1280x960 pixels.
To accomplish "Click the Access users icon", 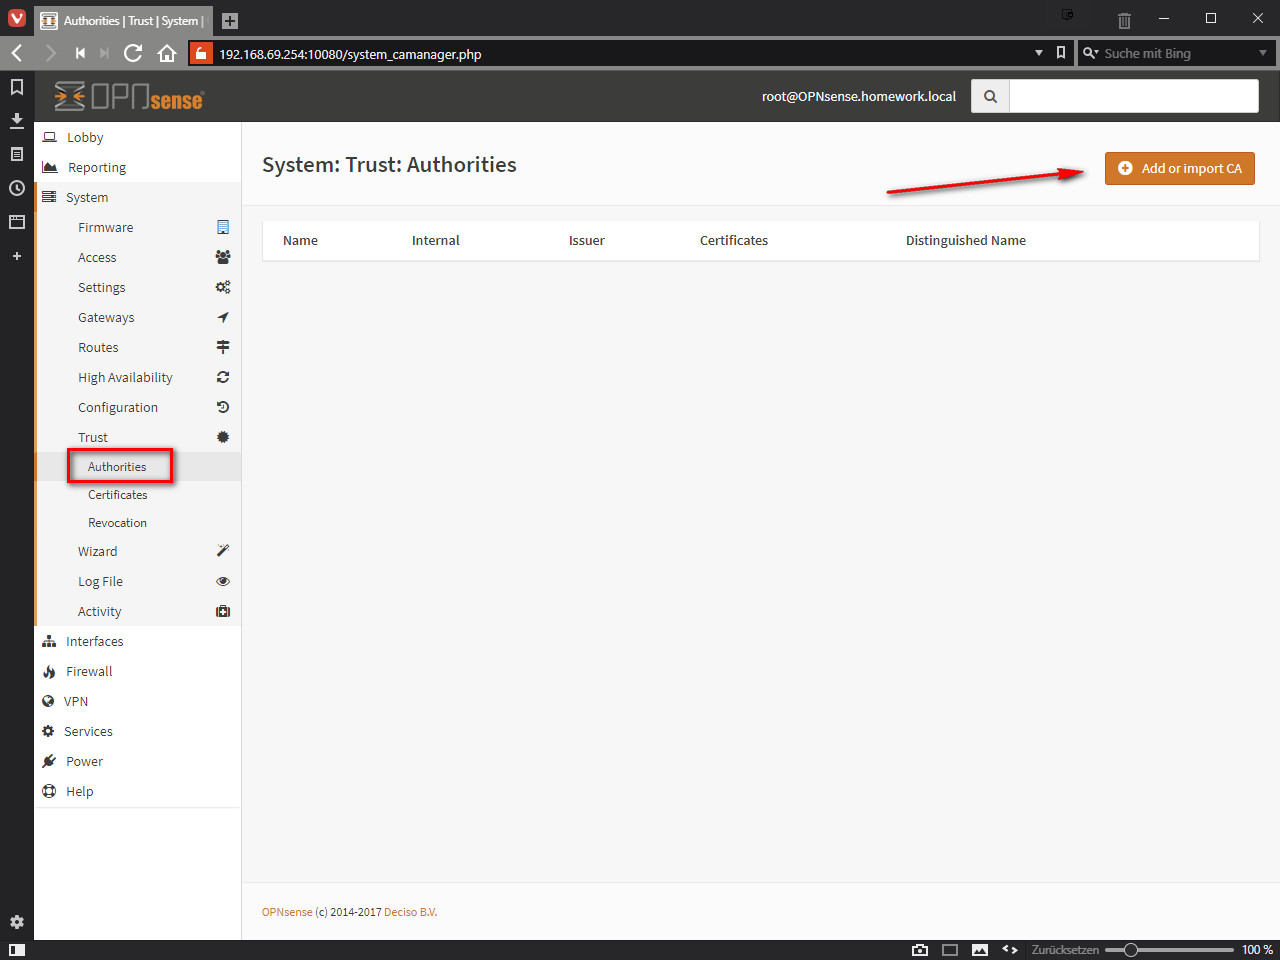I will (x=223, y=257).
